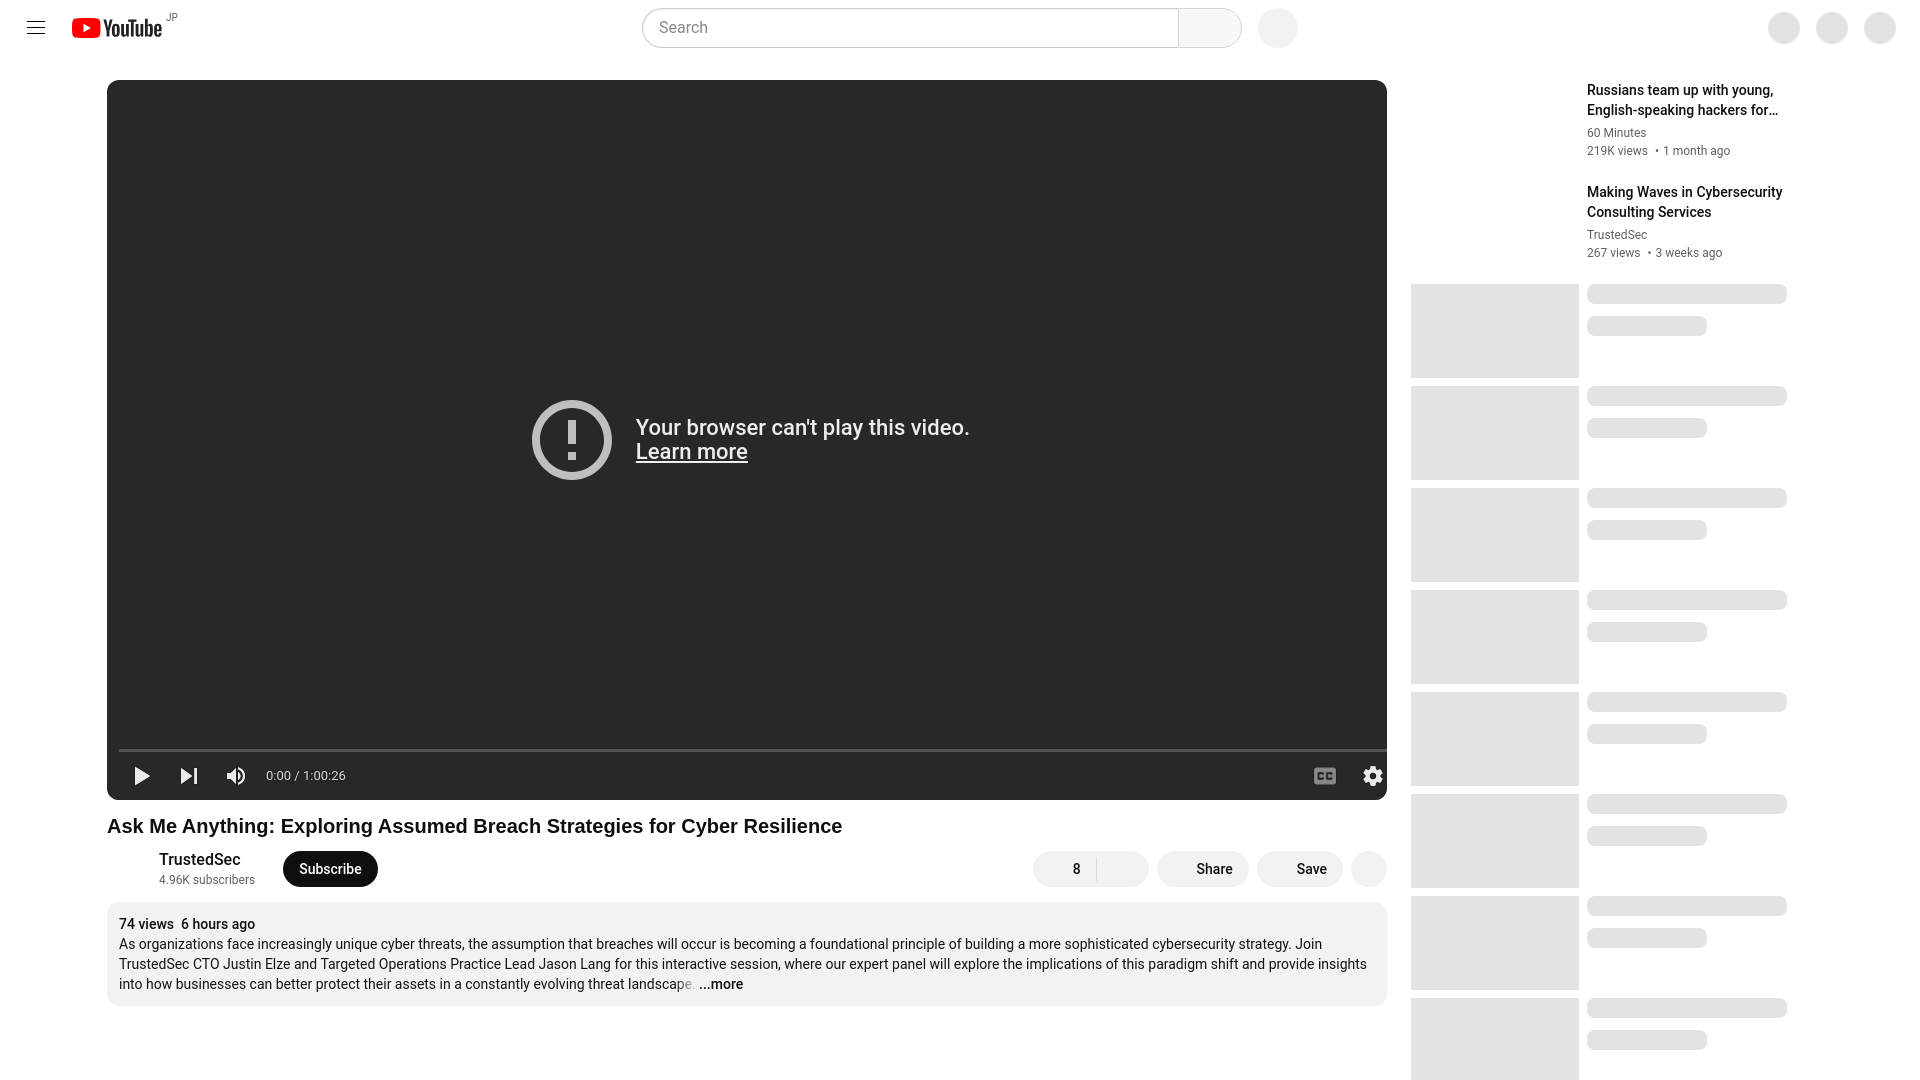
Task: Click the YouTube home logo
Action: [117, 26]
